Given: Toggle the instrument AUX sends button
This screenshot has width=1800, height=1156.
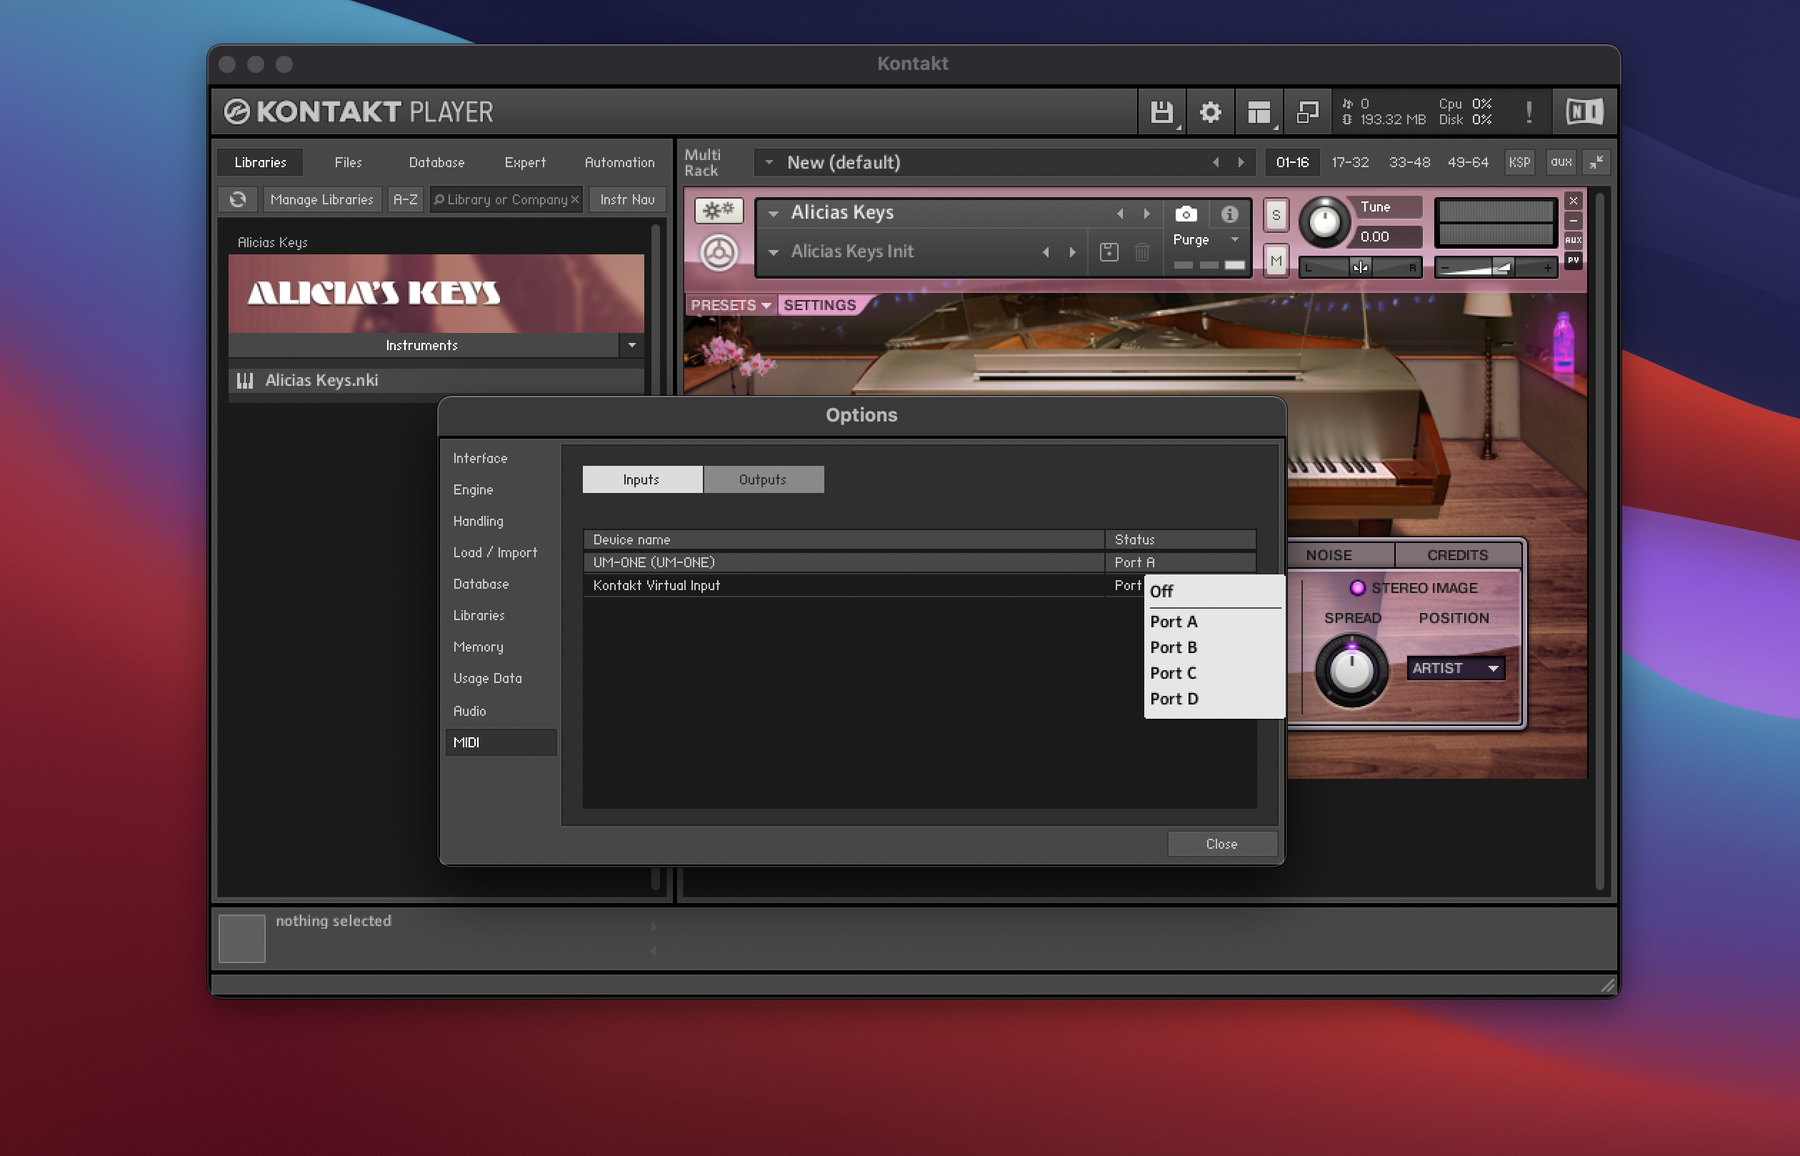Looking at the screenshot, I should pos(1573,240).
